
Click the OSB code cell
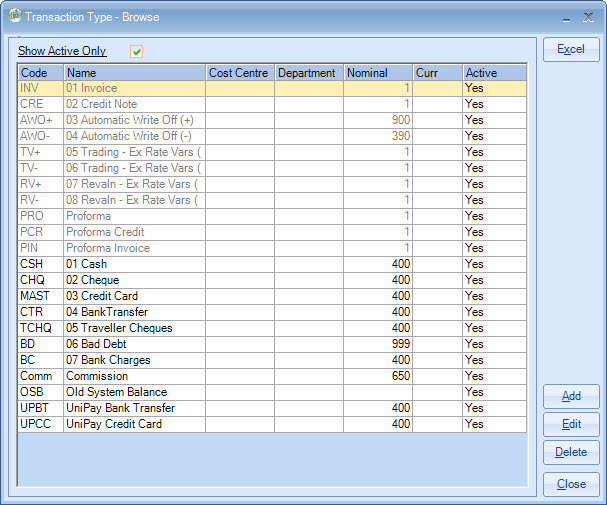pos(41,392)
